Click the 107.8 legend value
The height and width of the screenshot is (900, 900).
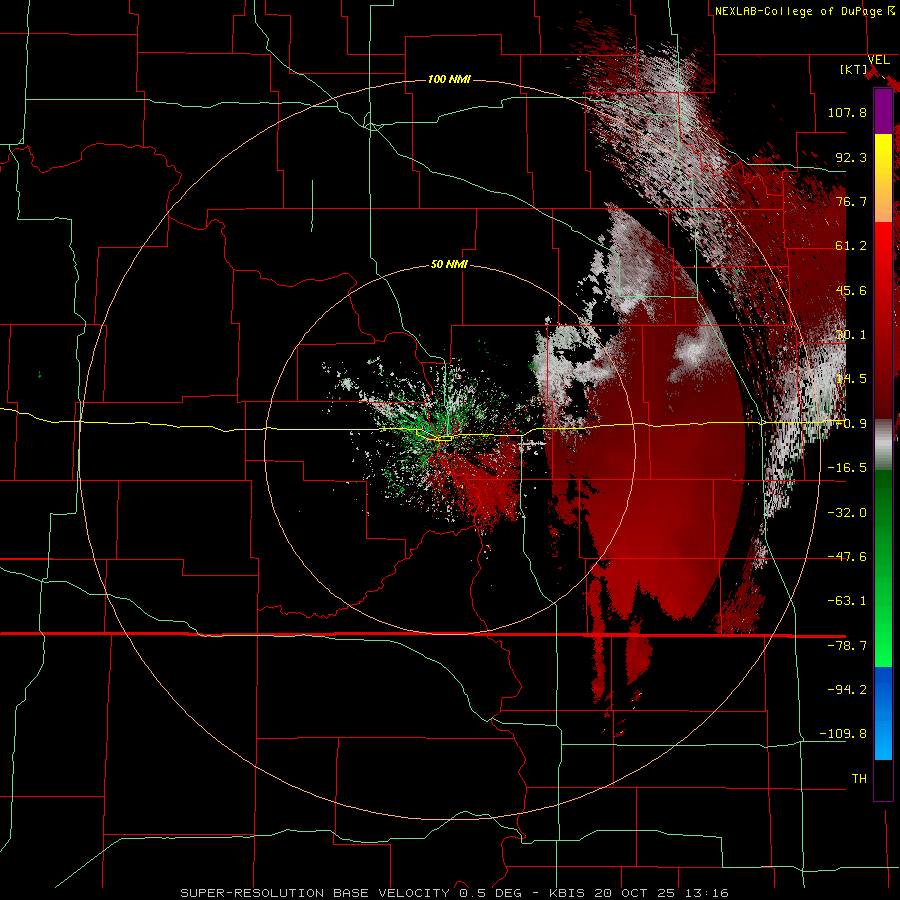click(x=847, y=112)
